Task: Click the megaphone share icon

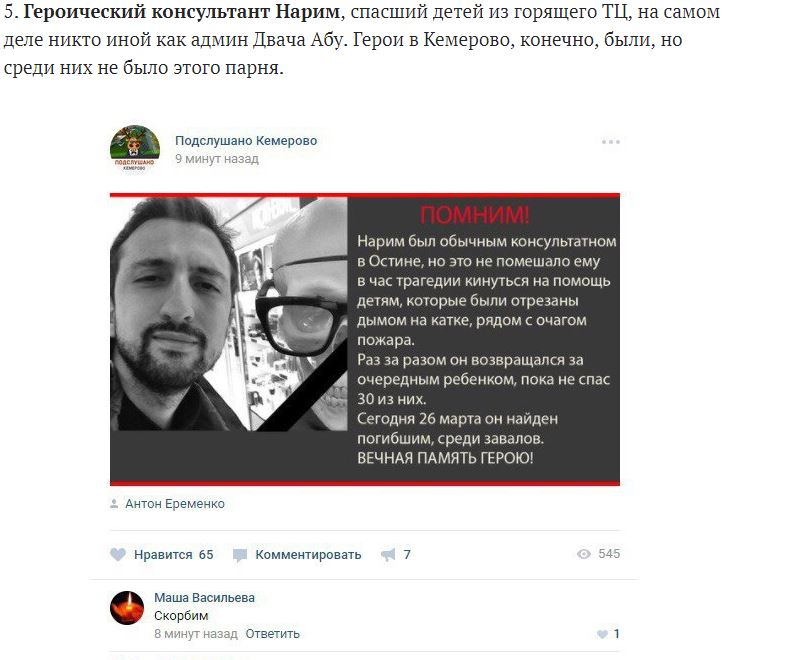Action: (x=388, y=555)
